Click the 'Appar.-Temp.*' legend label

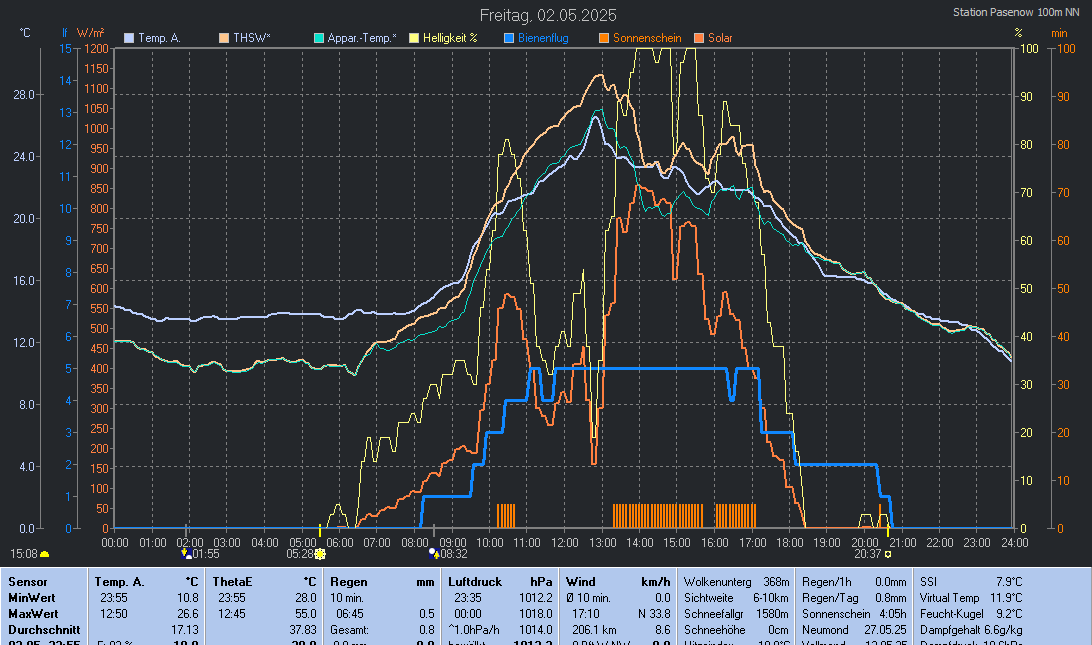coord(361,38)
